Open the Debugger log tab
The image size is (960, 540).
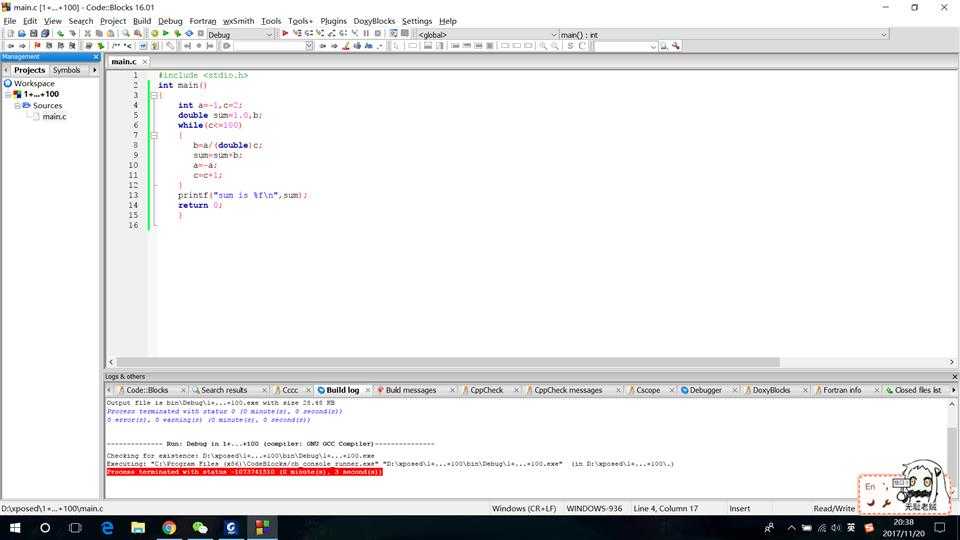point(705,390)
